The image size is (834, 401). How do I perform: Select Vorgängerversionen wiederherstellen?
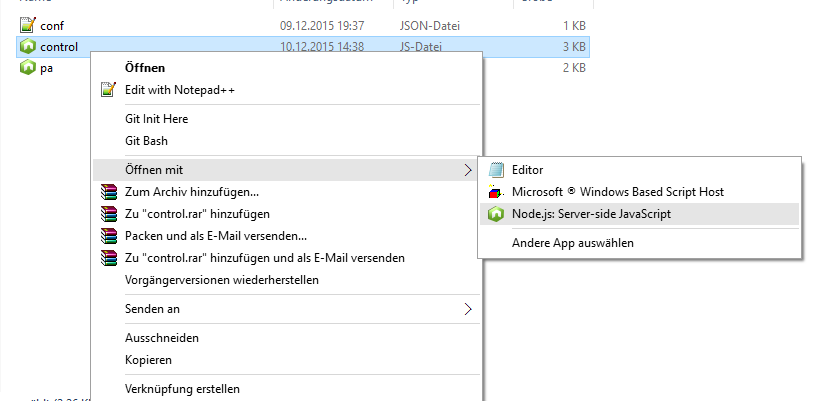pos(222,280)
